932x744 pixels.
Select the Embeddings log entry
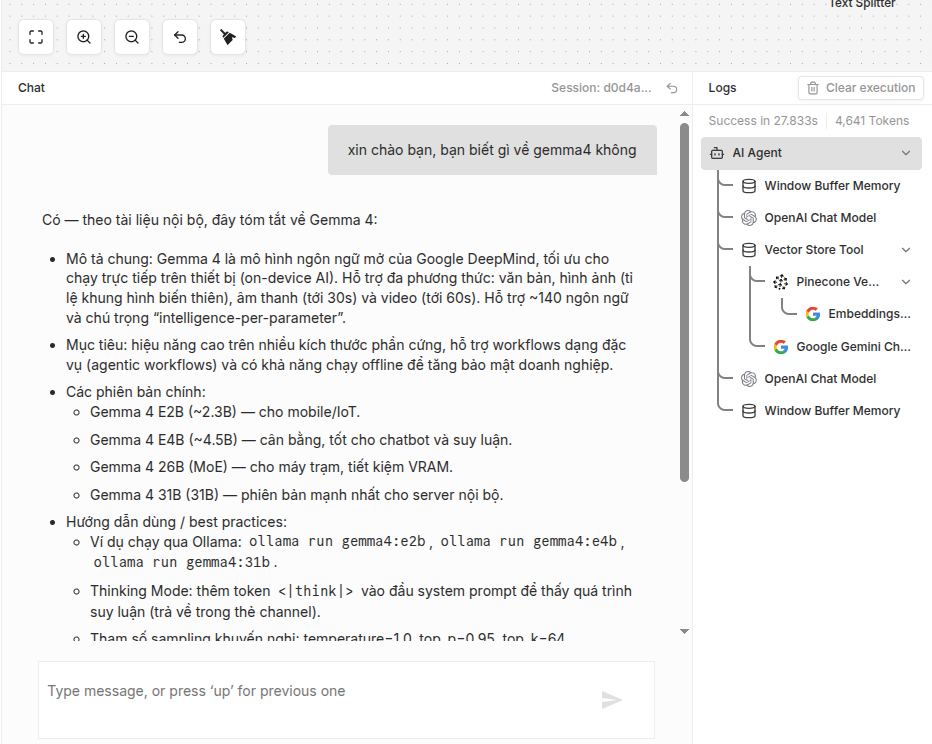(x=868, y=314)
